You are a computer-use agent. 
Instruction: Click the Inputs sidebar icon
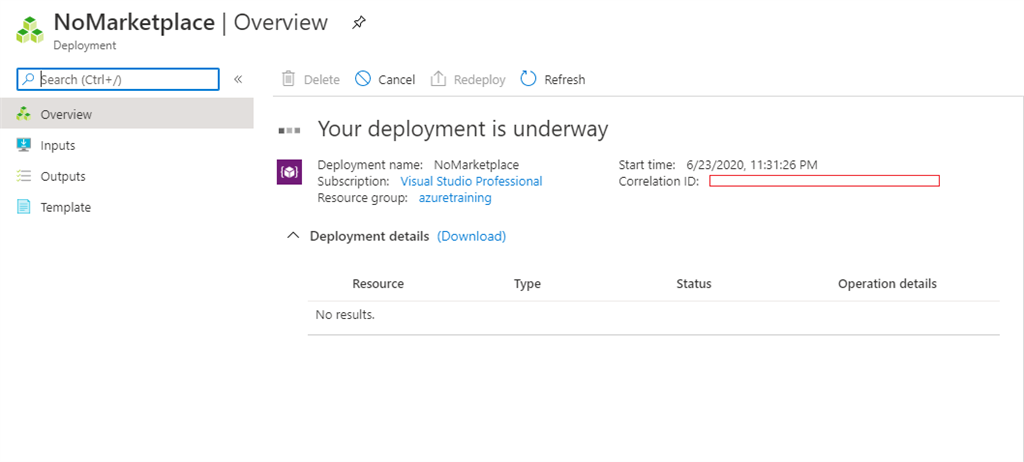(24, 145)
